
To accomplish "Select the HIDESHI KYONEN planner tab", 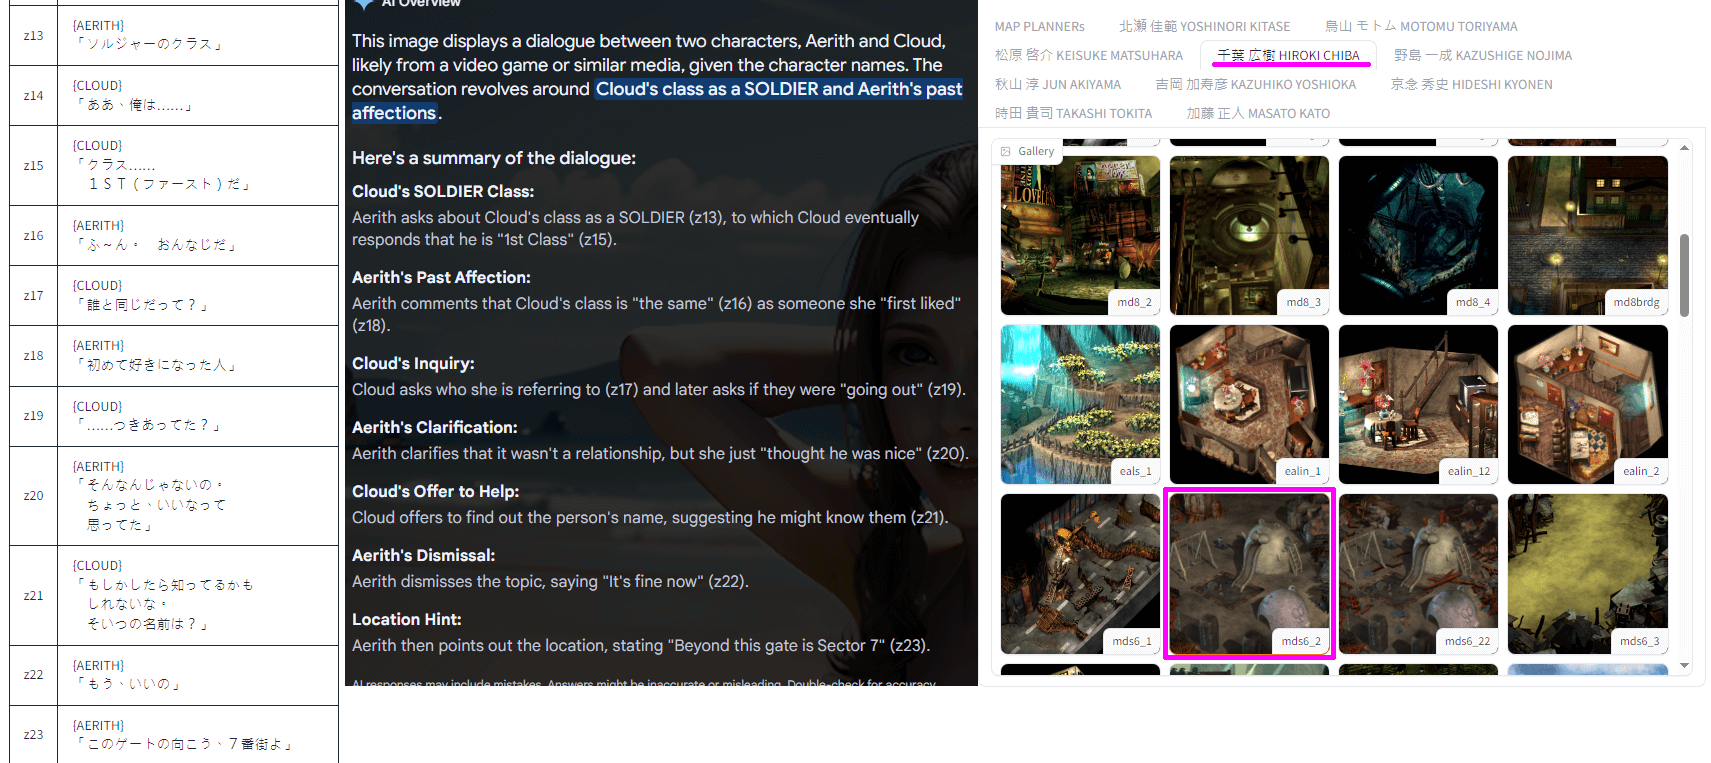I will click(x=1472, y=84).
